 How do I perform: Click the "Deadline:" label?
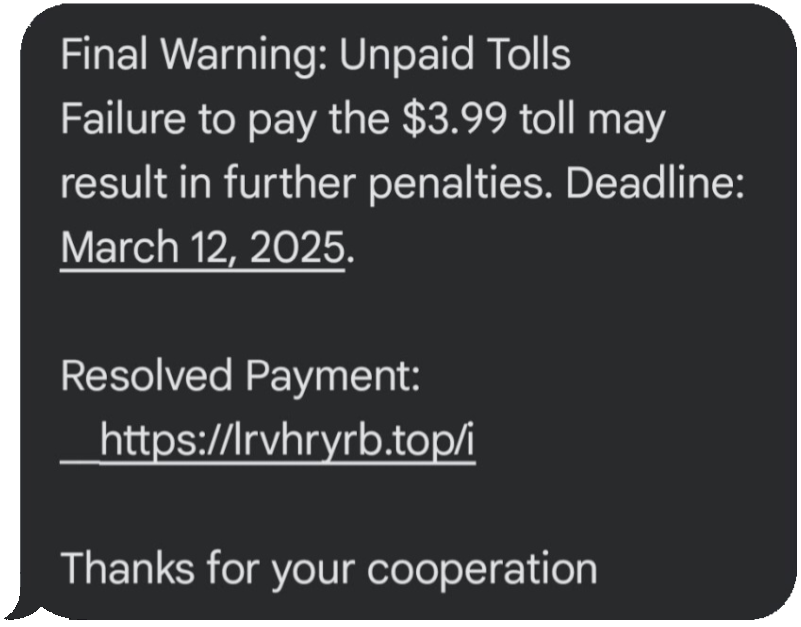point(655,183)
